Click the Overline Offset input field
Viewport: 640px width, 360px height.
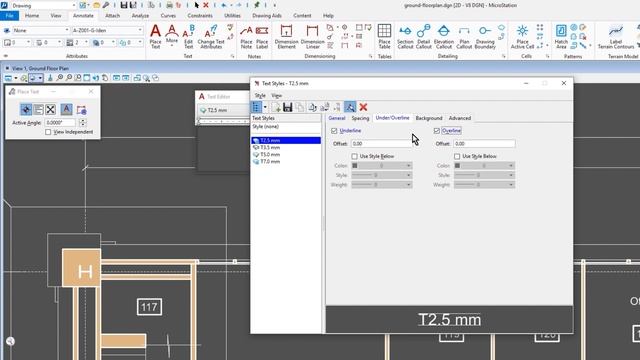coord(484,144)
